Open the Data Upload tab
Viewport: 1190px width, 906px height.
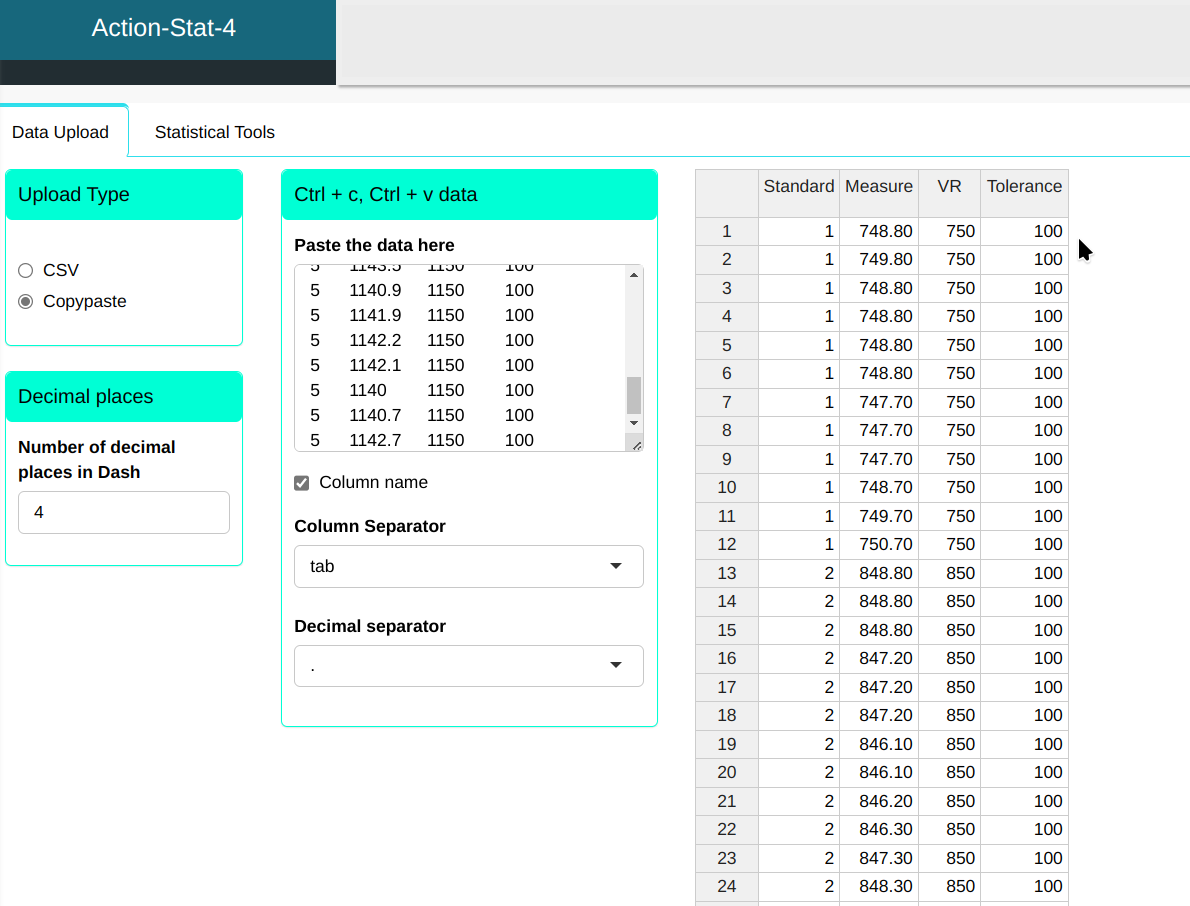pos(61,132)
